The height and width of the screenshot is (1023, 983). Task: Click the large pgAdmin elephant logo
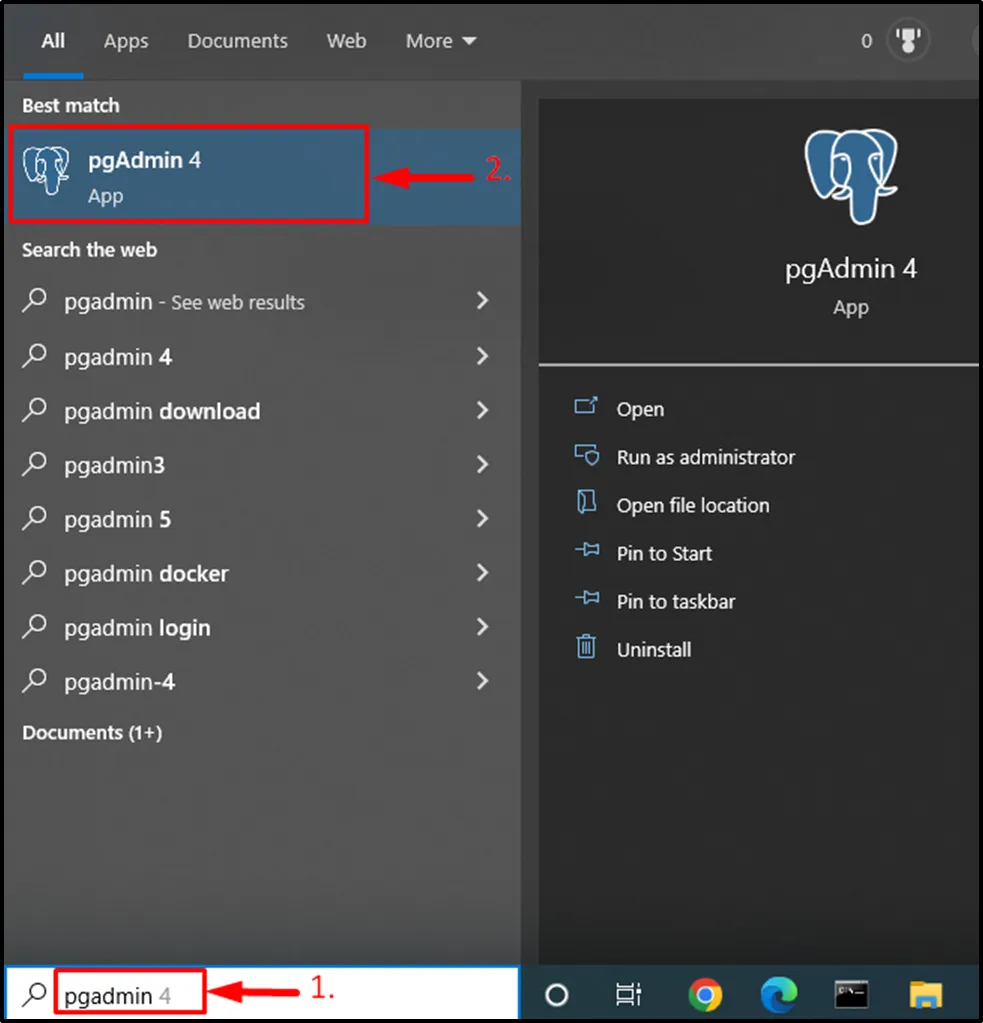point(850,174)
